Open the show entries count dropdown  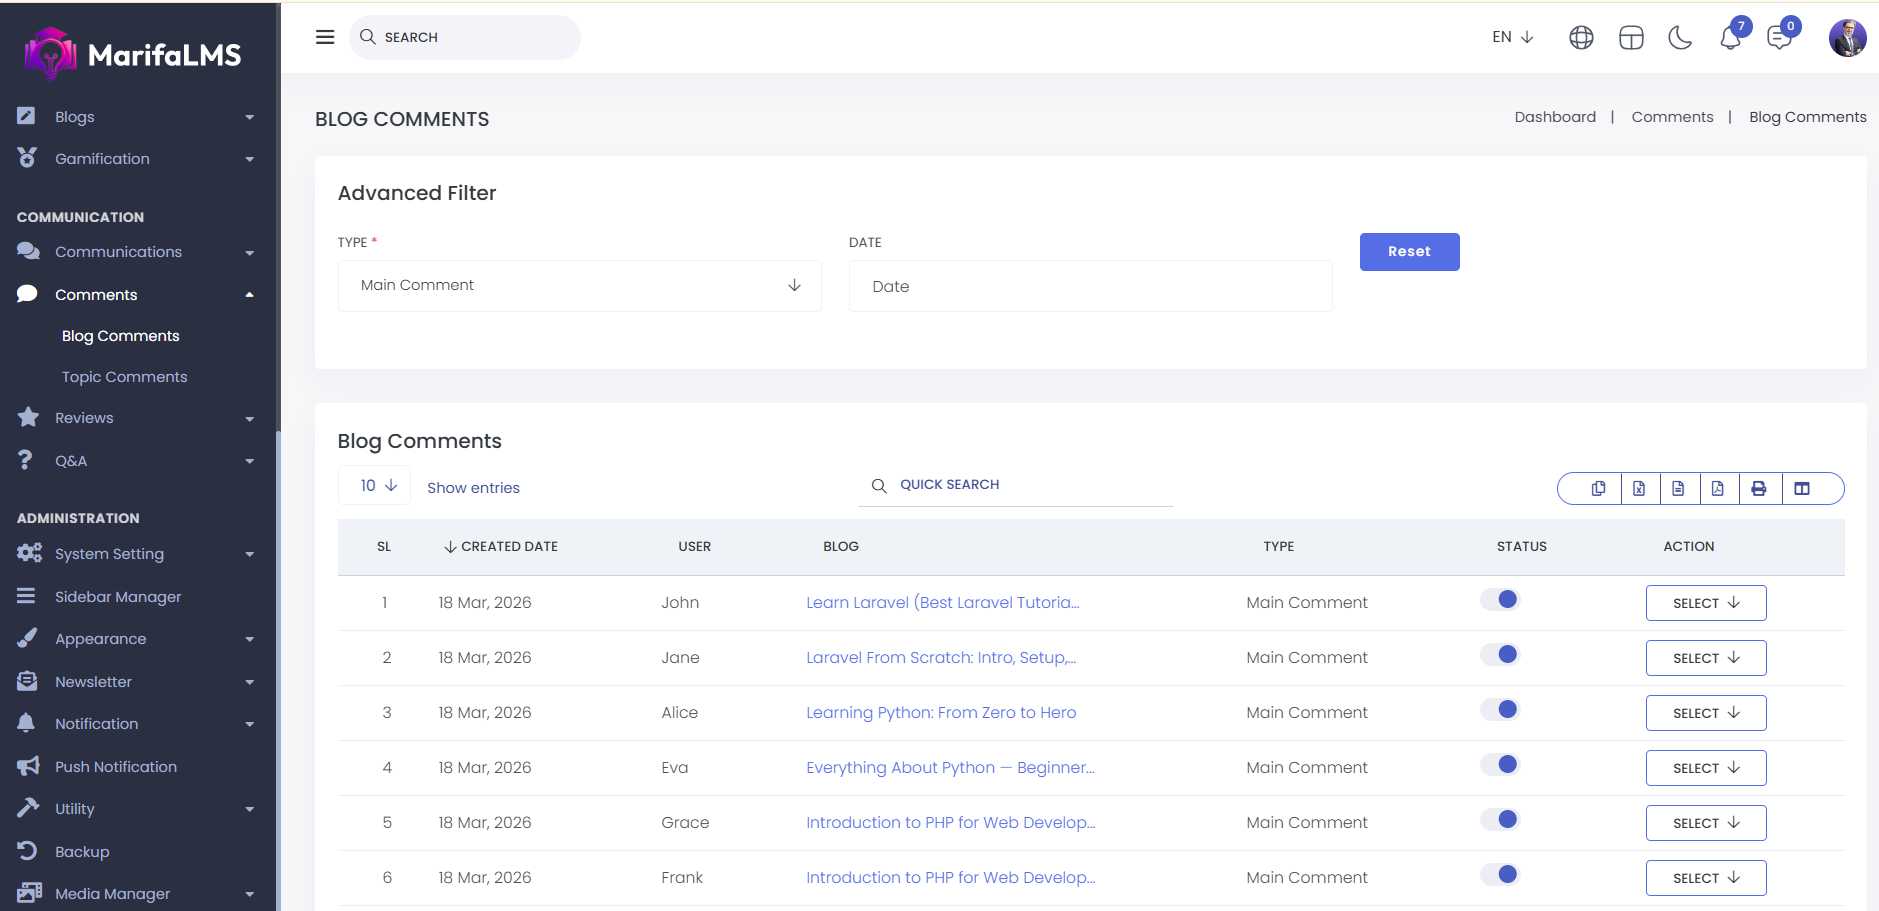pyautogui.click(x=378, y=486)
